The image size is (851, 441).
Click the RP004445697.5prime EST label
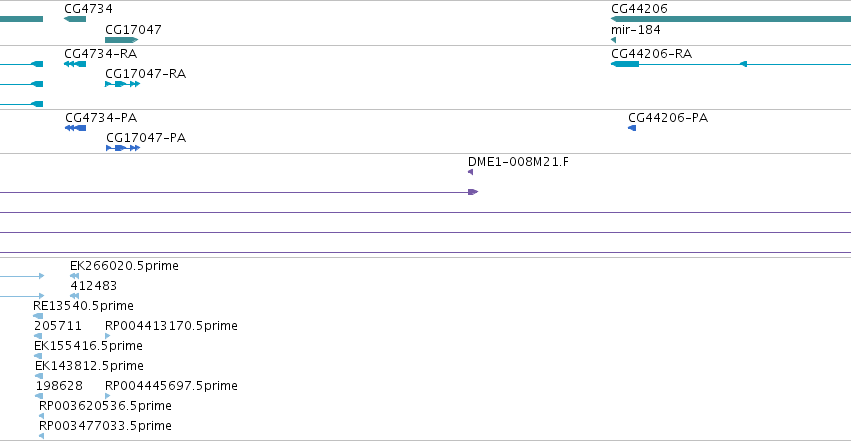(171, 386)
